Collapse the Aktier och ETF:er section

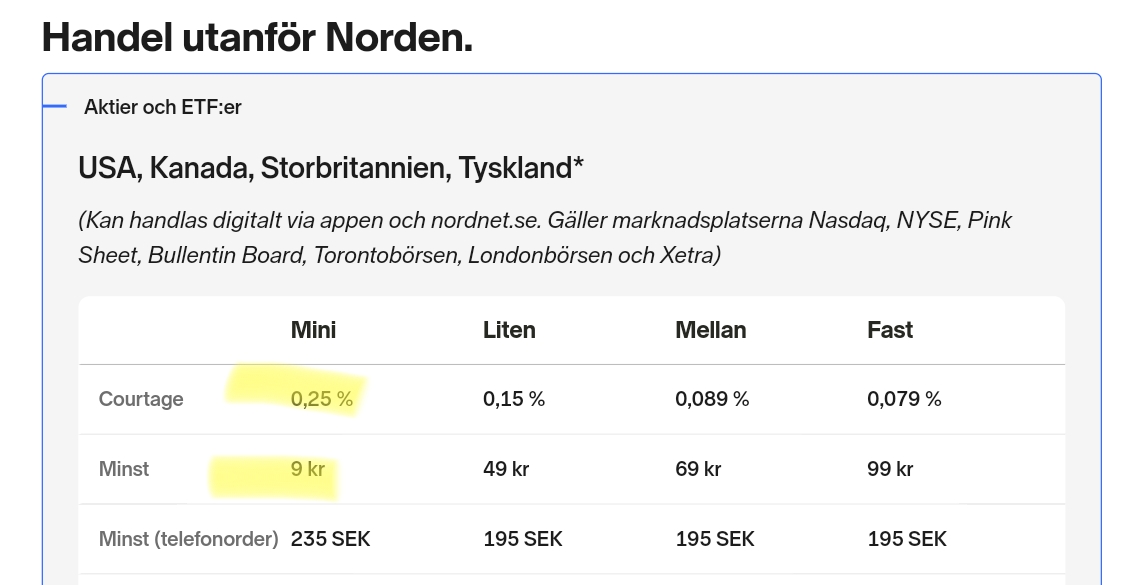tap(163, 107)
